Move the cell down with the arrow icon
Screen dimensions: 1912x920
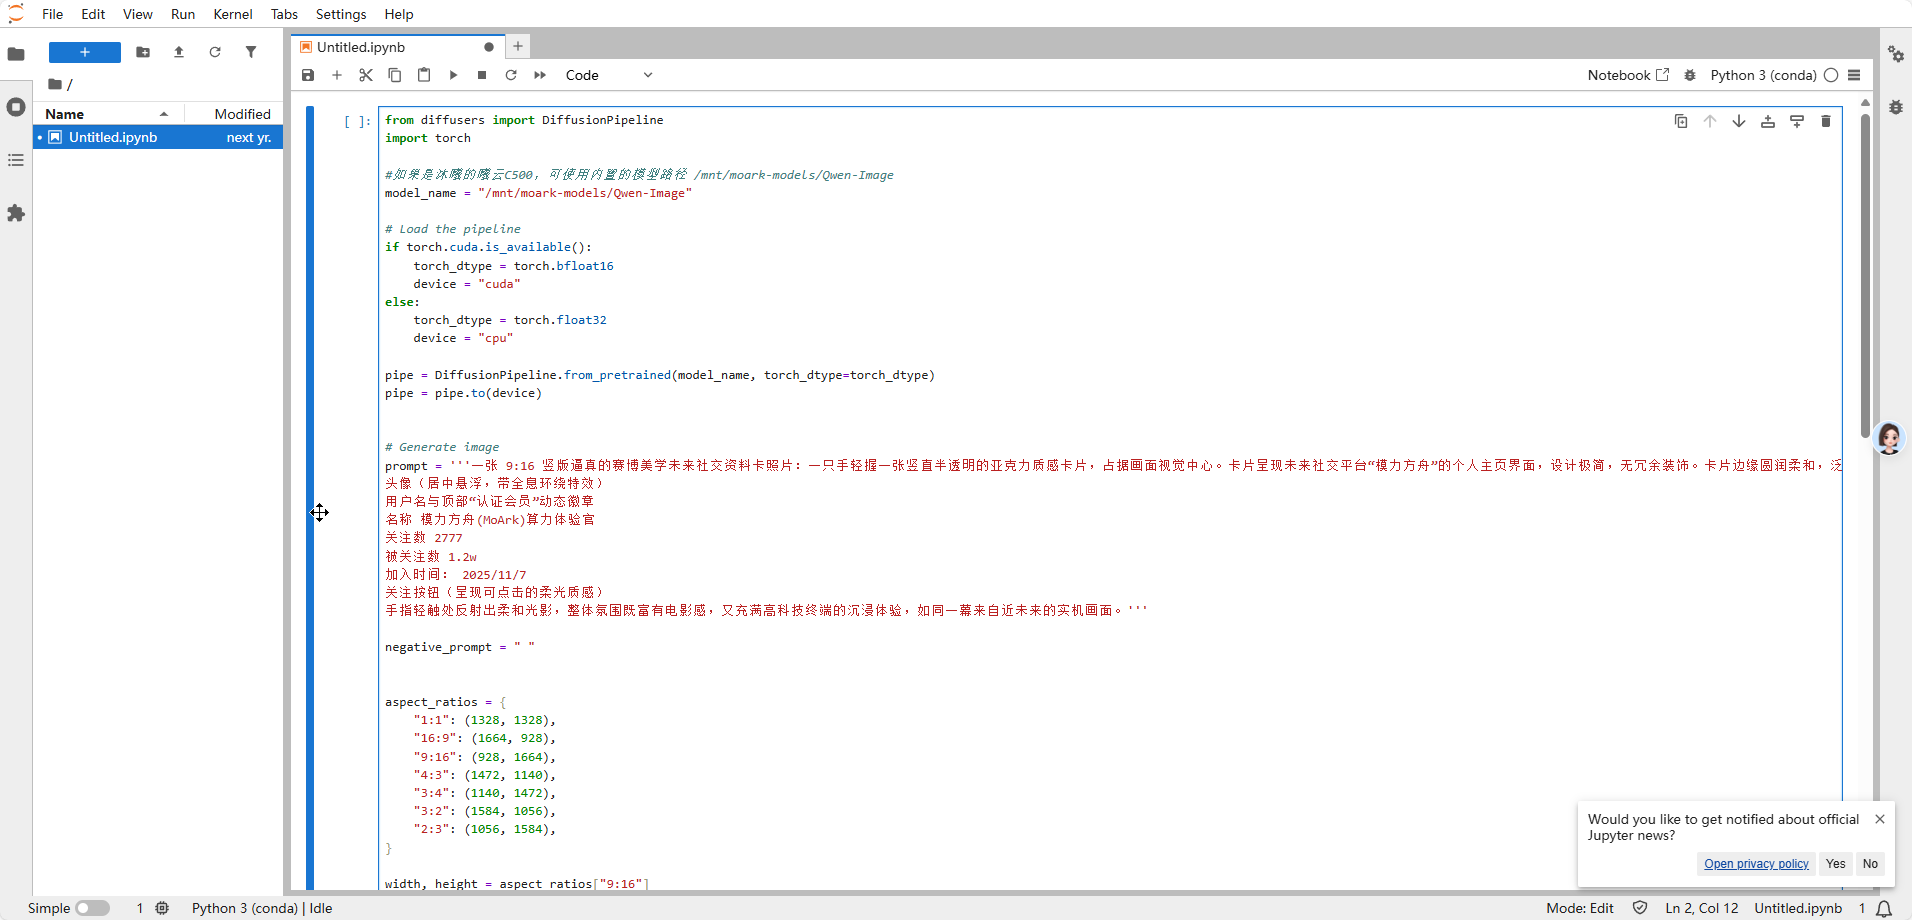click(1739, 121)
